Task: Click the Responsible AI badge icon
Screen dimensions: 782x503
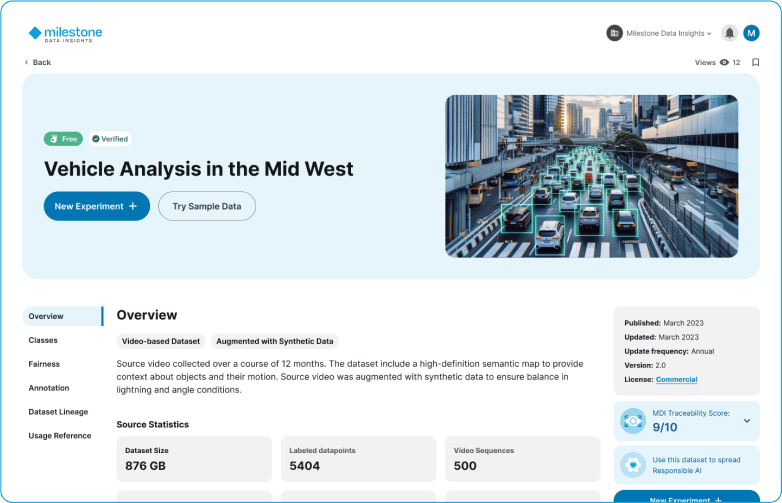Action: [632, 465]
